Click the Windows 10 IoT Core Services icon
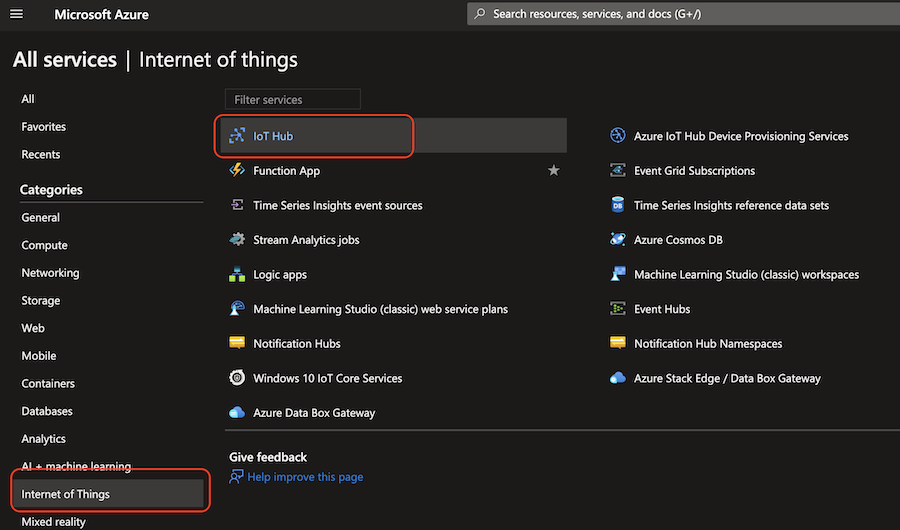The height and width of the screenshot is (530, 900). pos(237,378)
